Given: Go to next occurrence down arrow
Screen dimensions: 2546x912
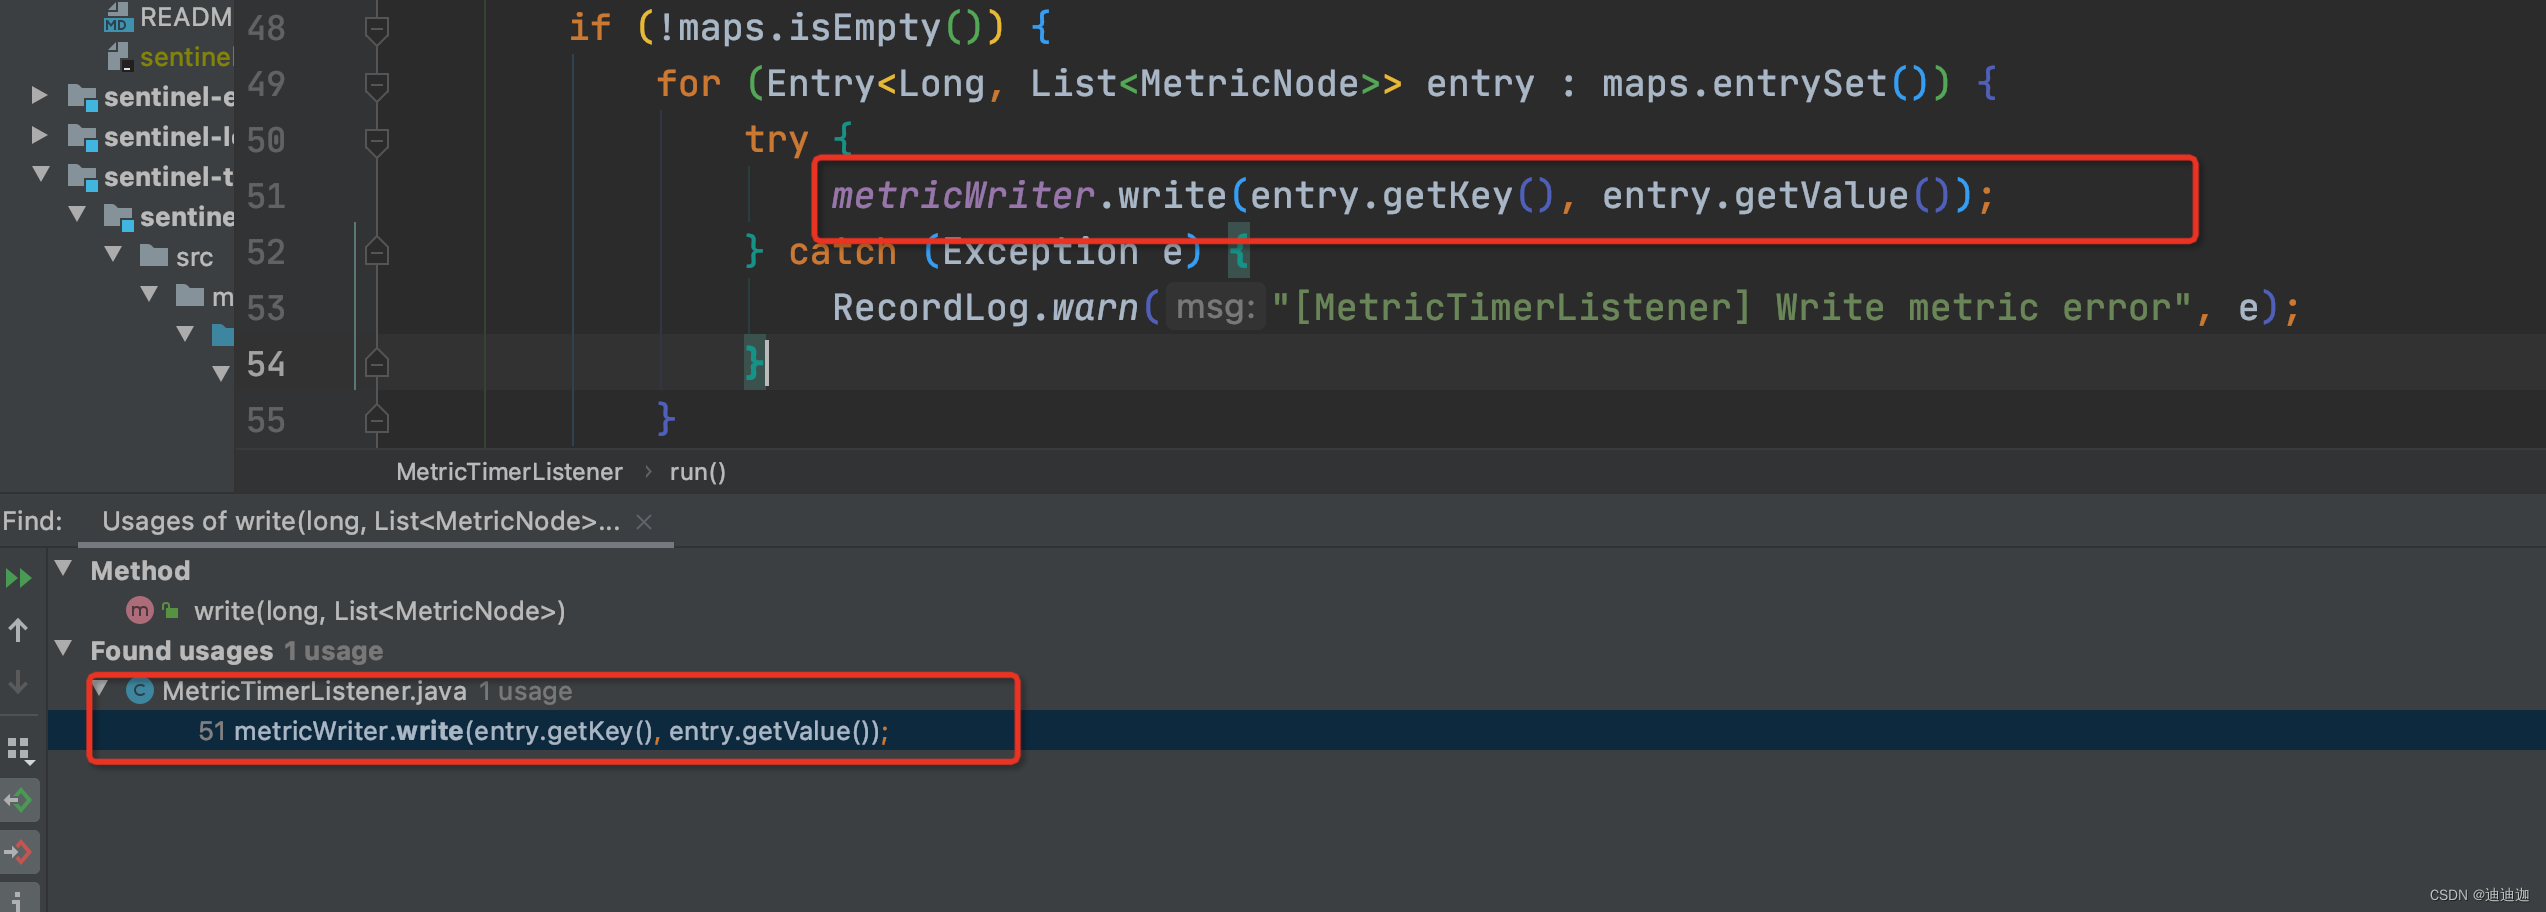Looking at the screenshot, I should (x=18, y=682).
